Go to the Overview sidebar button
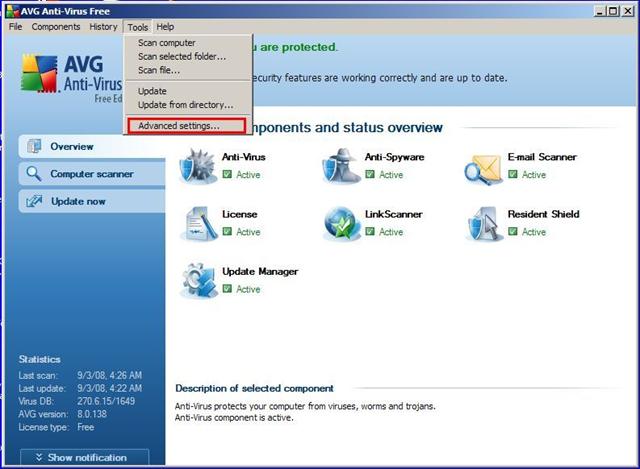The width and height of the screenshot is (640, 469). (70, 147)
